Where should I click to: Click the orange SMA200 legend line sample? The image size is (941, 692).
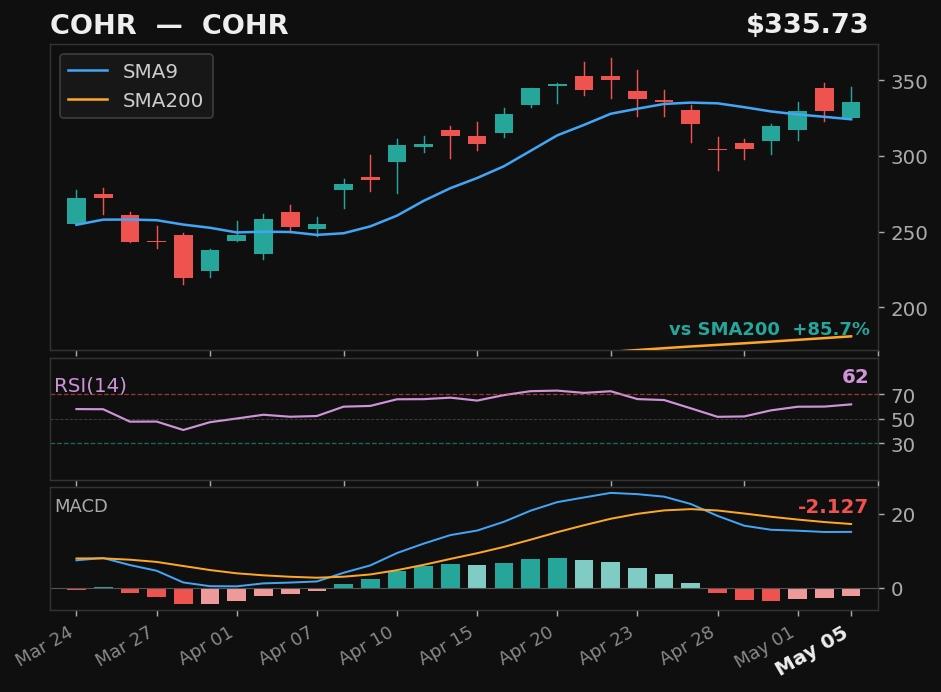click(88, 100)
